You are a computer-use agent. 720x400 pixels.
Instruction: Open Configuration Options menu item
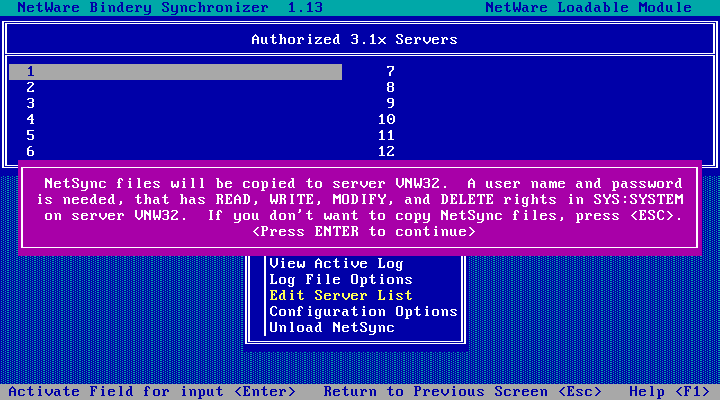(363, 311)
